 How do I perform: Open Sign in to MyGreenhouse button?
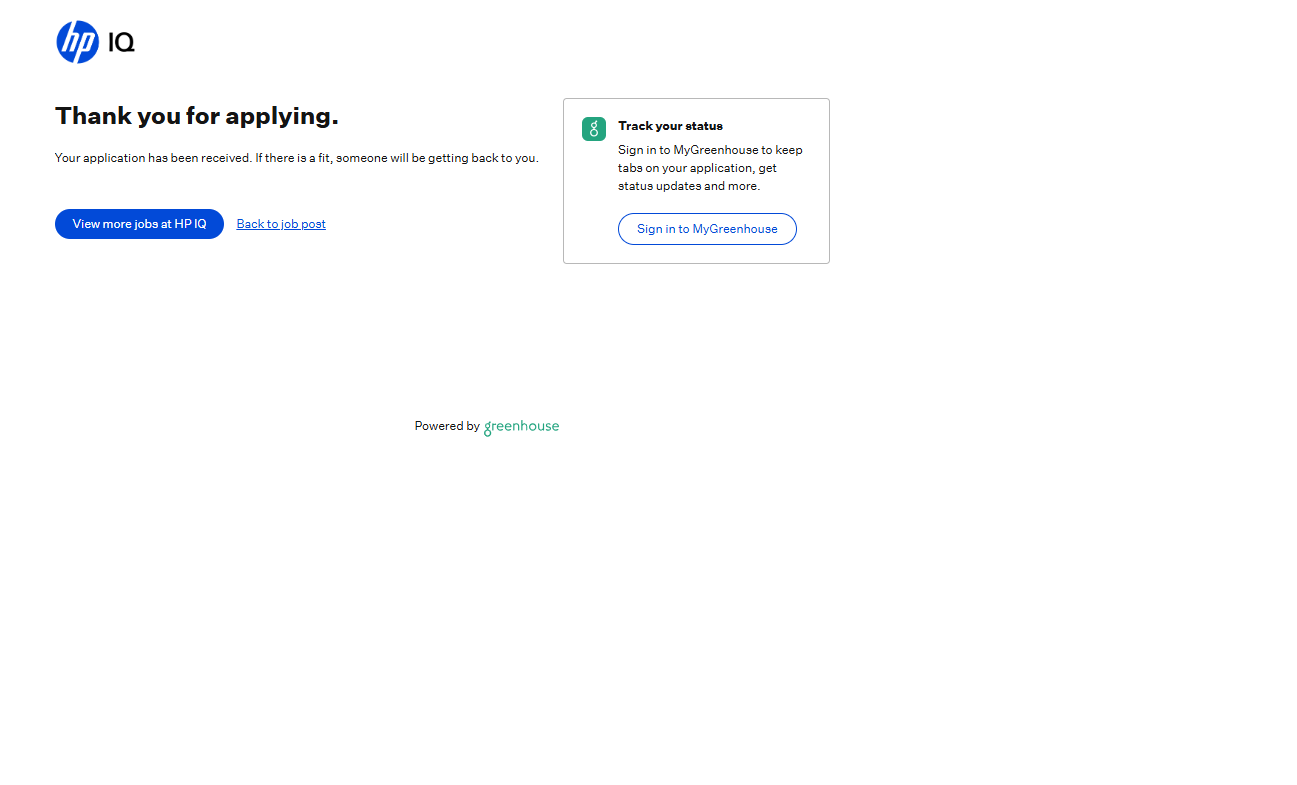pos(707,229)
